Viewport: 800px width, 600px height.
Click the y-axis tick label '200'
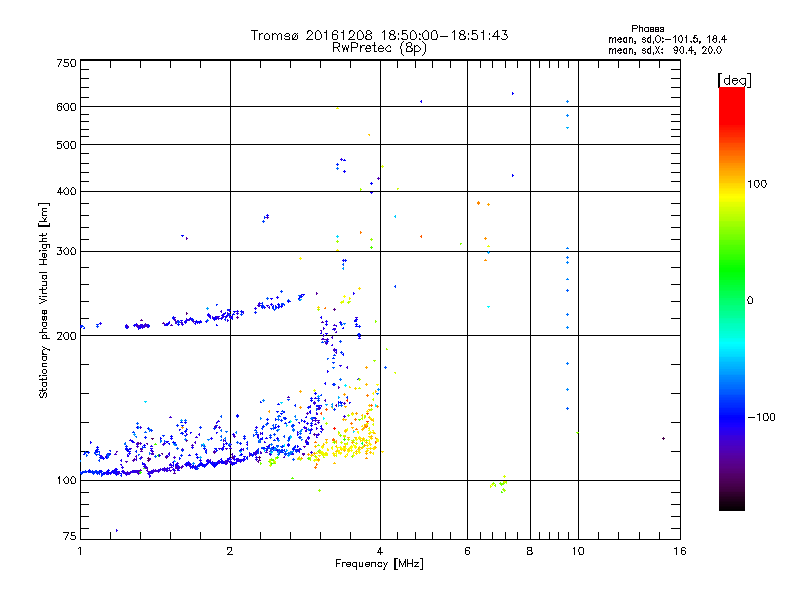[66, 336]
